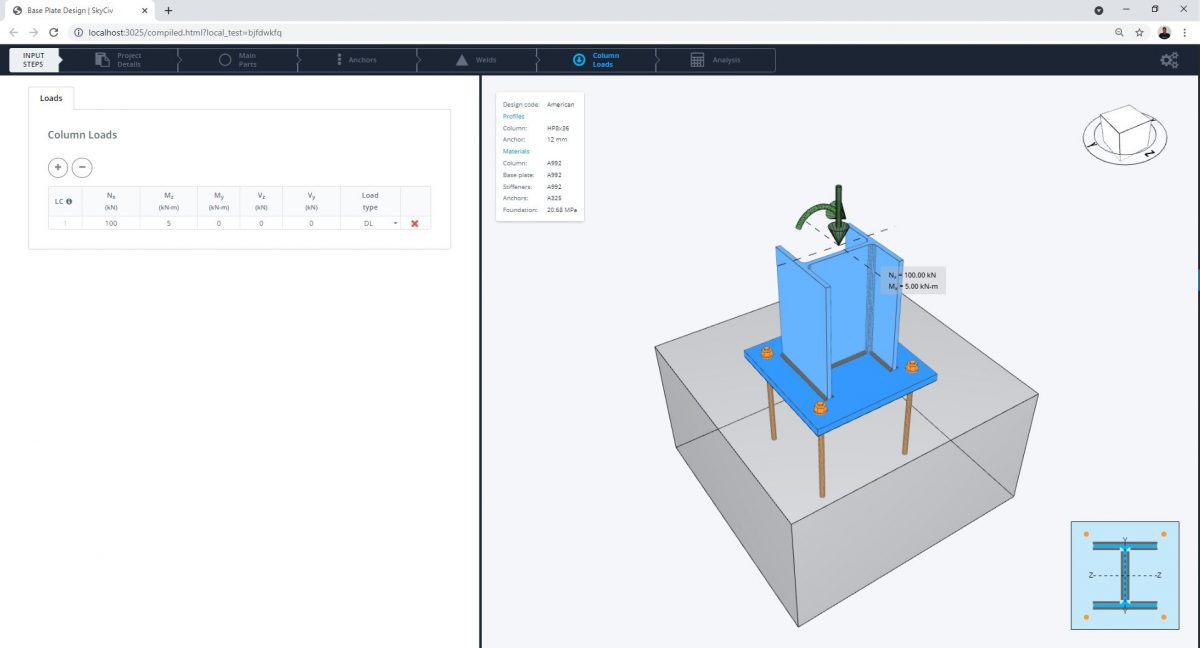The image size is (1200, 648).
Task: Add a load case with the plus icon
Action: 57,167
